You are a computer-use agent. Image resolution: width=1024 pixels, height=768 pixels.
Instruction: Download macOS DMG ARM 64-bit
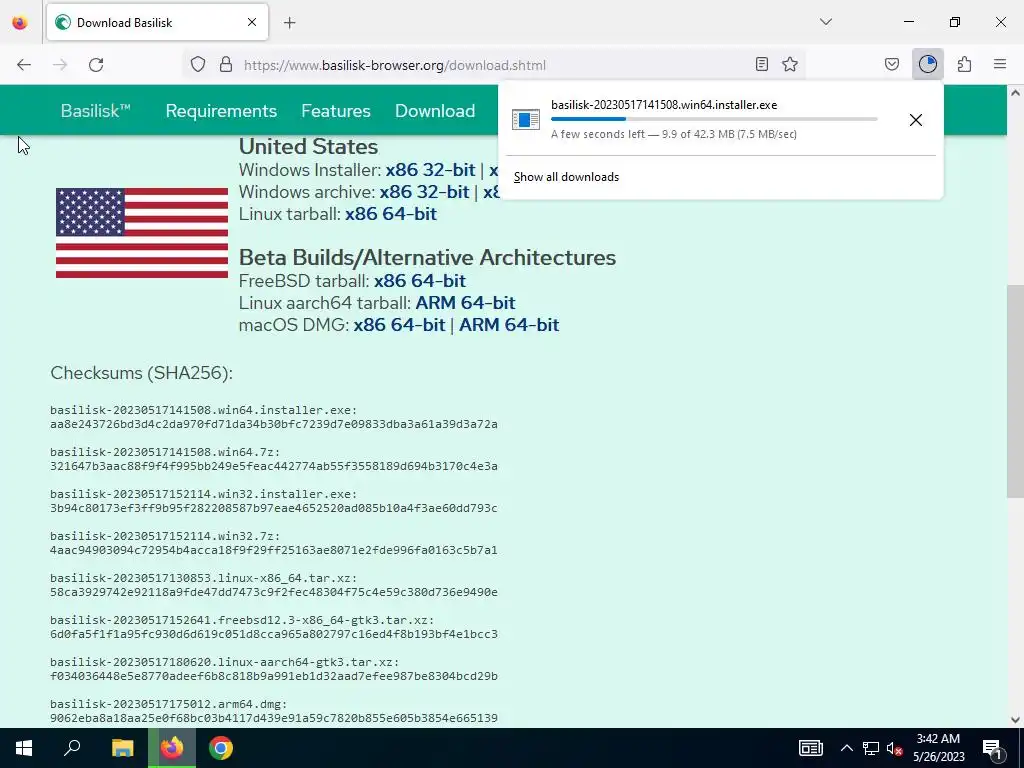[509, 325]
